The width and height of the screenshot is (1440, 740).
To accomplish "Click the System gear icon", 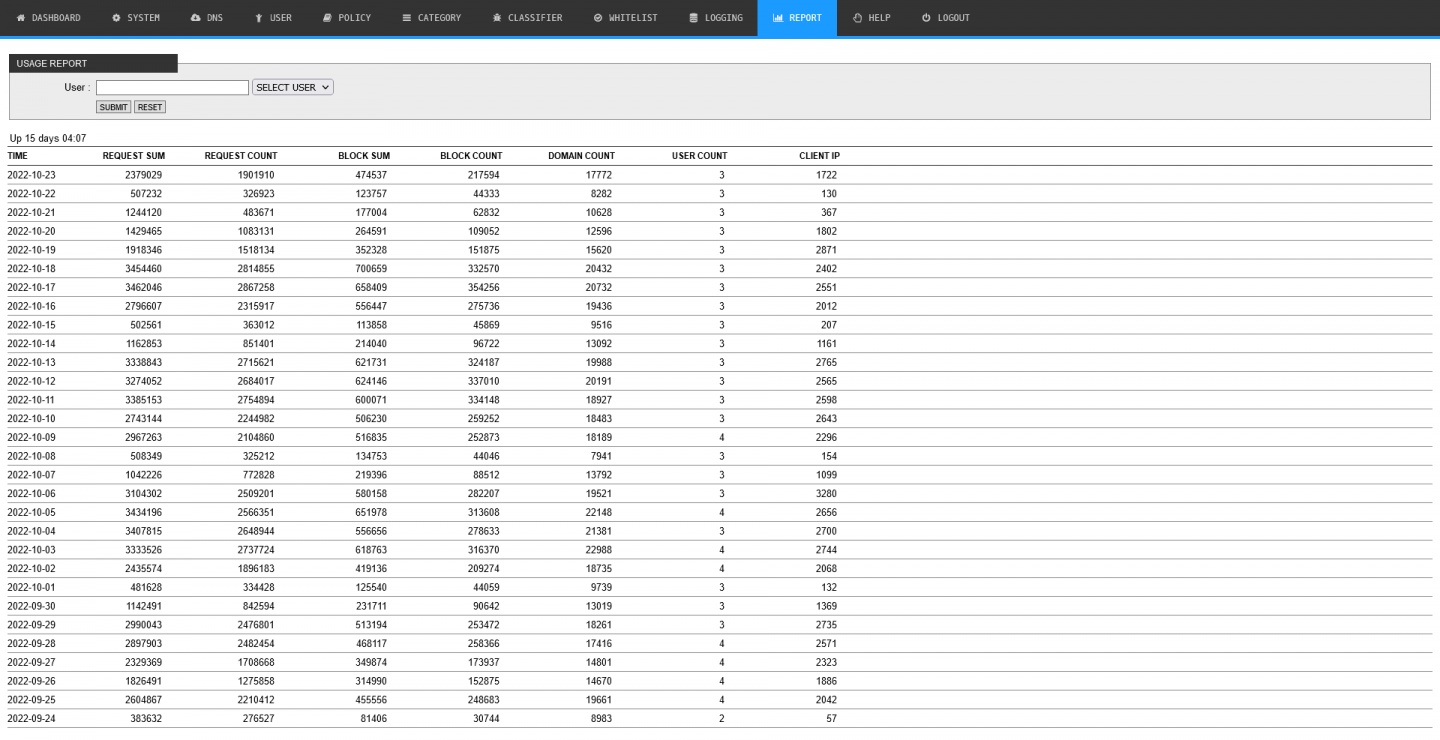I will pyautogui.click(x=116, y=18).
